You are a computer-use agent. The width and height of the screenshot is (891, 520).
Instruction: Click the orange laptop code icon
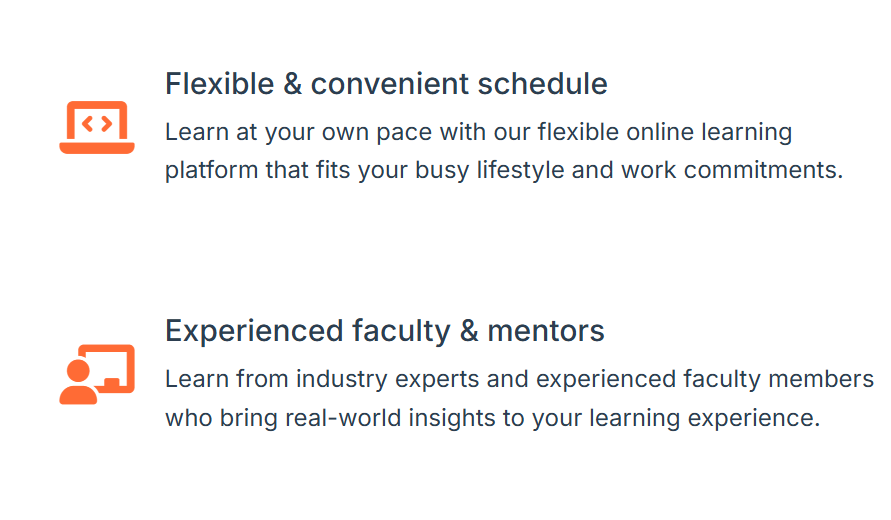[x=97, y=127]
